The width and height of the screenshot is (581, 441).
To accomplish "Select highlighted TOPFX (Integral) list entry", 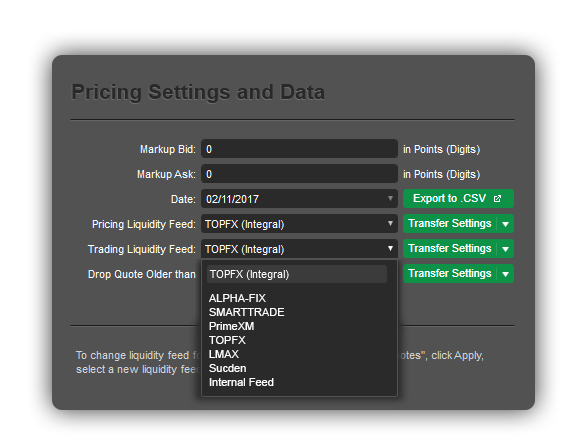I will [x=297, y=274].
